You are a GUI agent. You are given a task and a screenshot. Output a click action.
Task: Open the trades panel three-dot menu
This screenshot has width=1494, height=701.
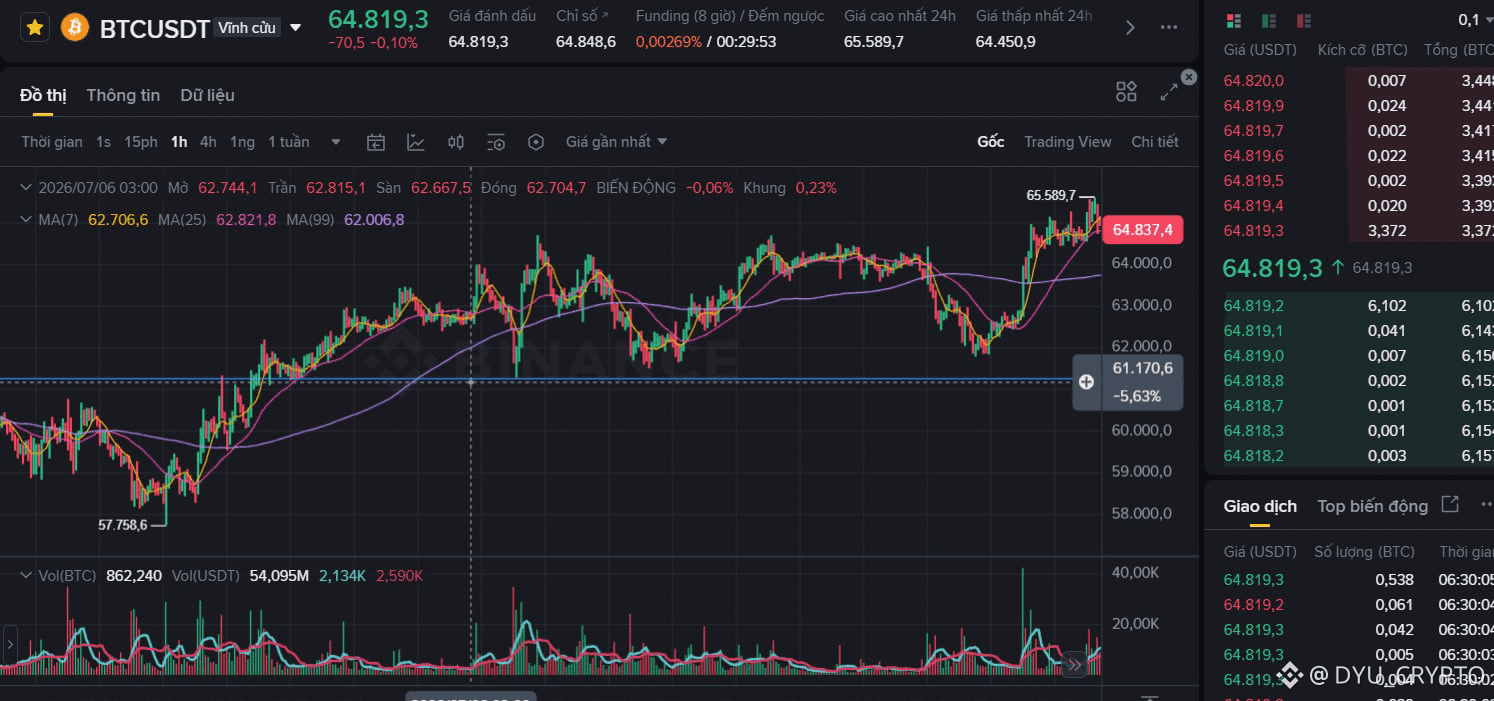point(1487,505)
